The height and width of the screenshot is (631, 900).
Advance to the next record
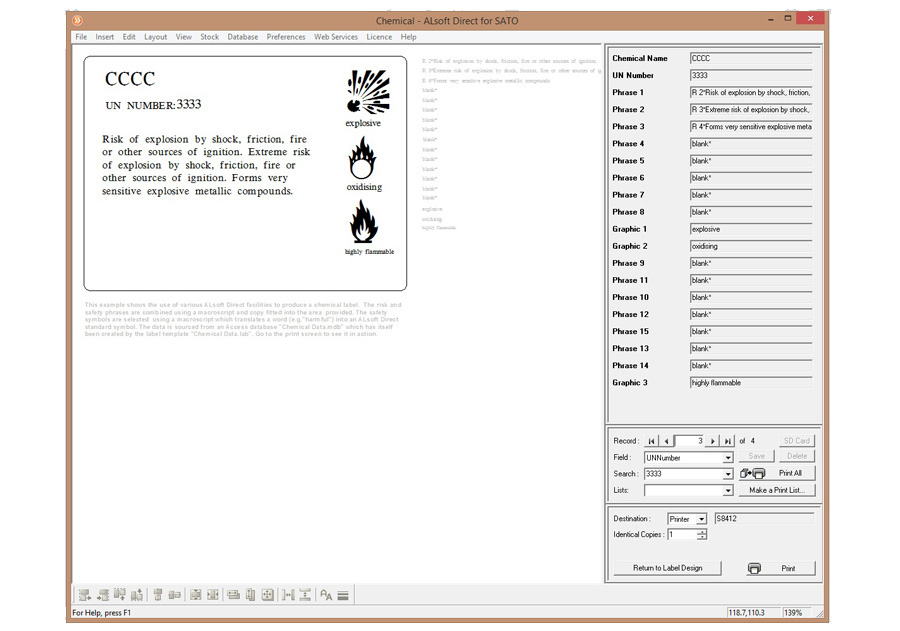point(713,440)
